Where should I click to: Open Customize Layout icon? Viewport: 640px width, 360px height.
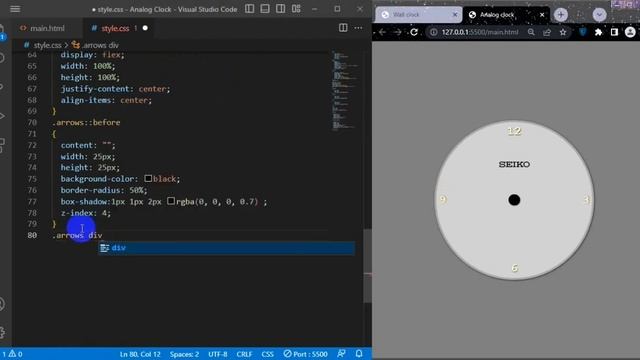[296, 9]
